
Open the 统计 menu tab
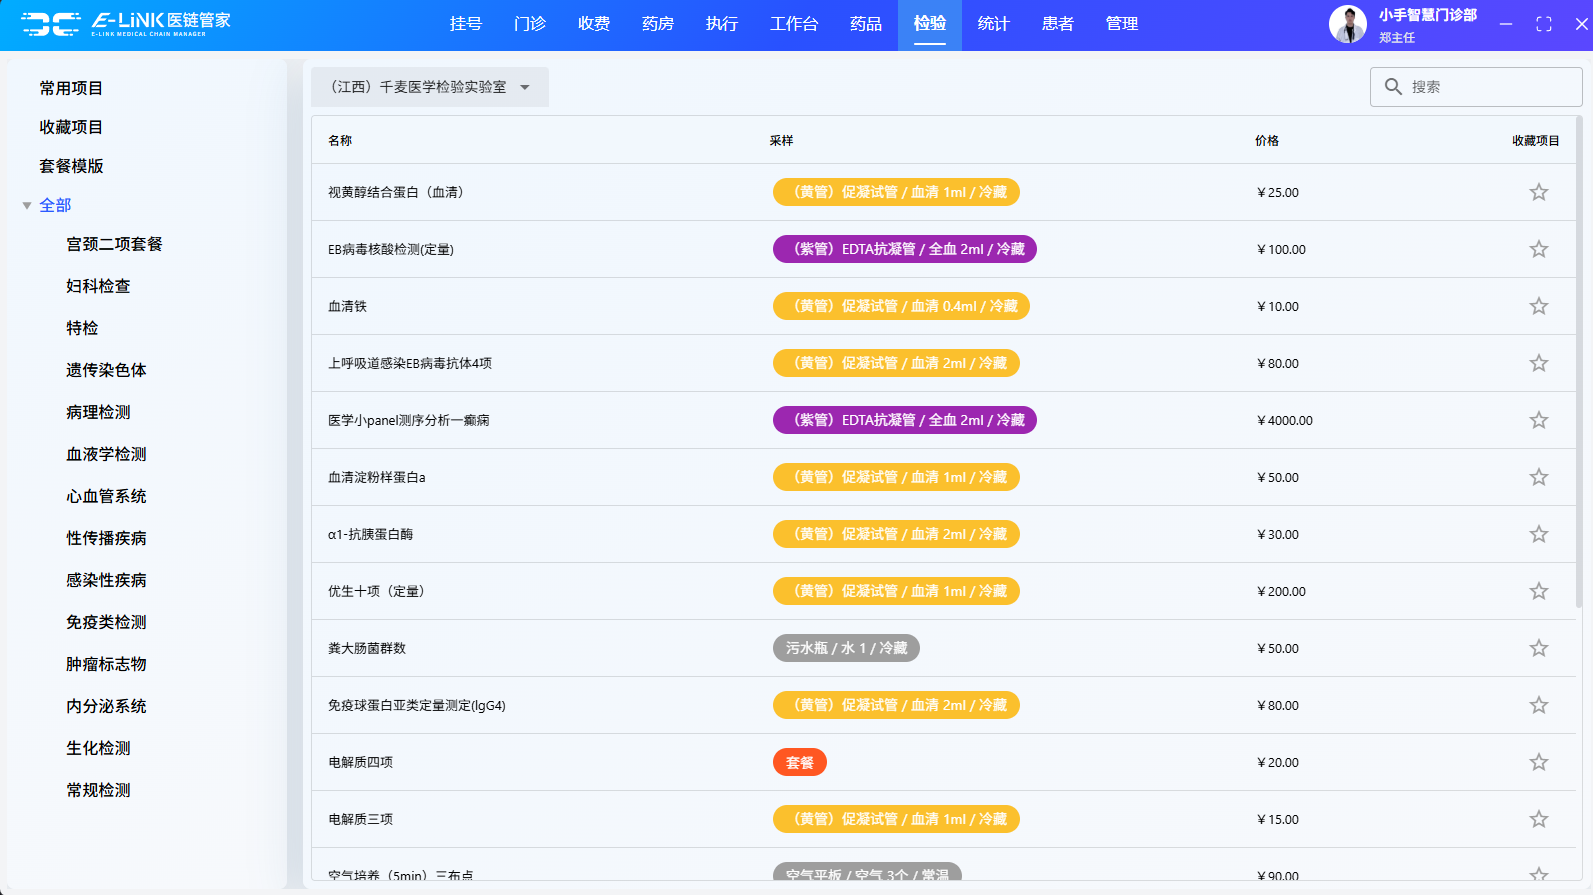993,24
